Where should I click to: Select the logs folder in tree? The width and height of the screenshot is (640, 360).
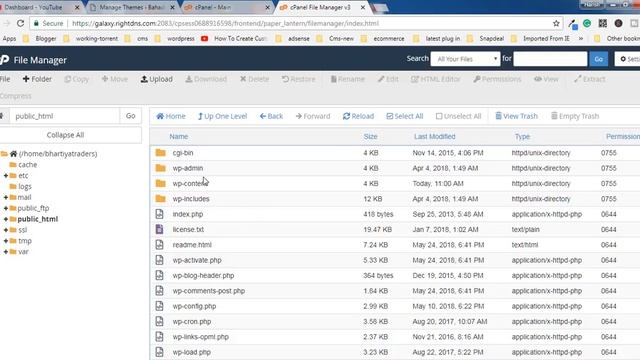pos(24,187)
